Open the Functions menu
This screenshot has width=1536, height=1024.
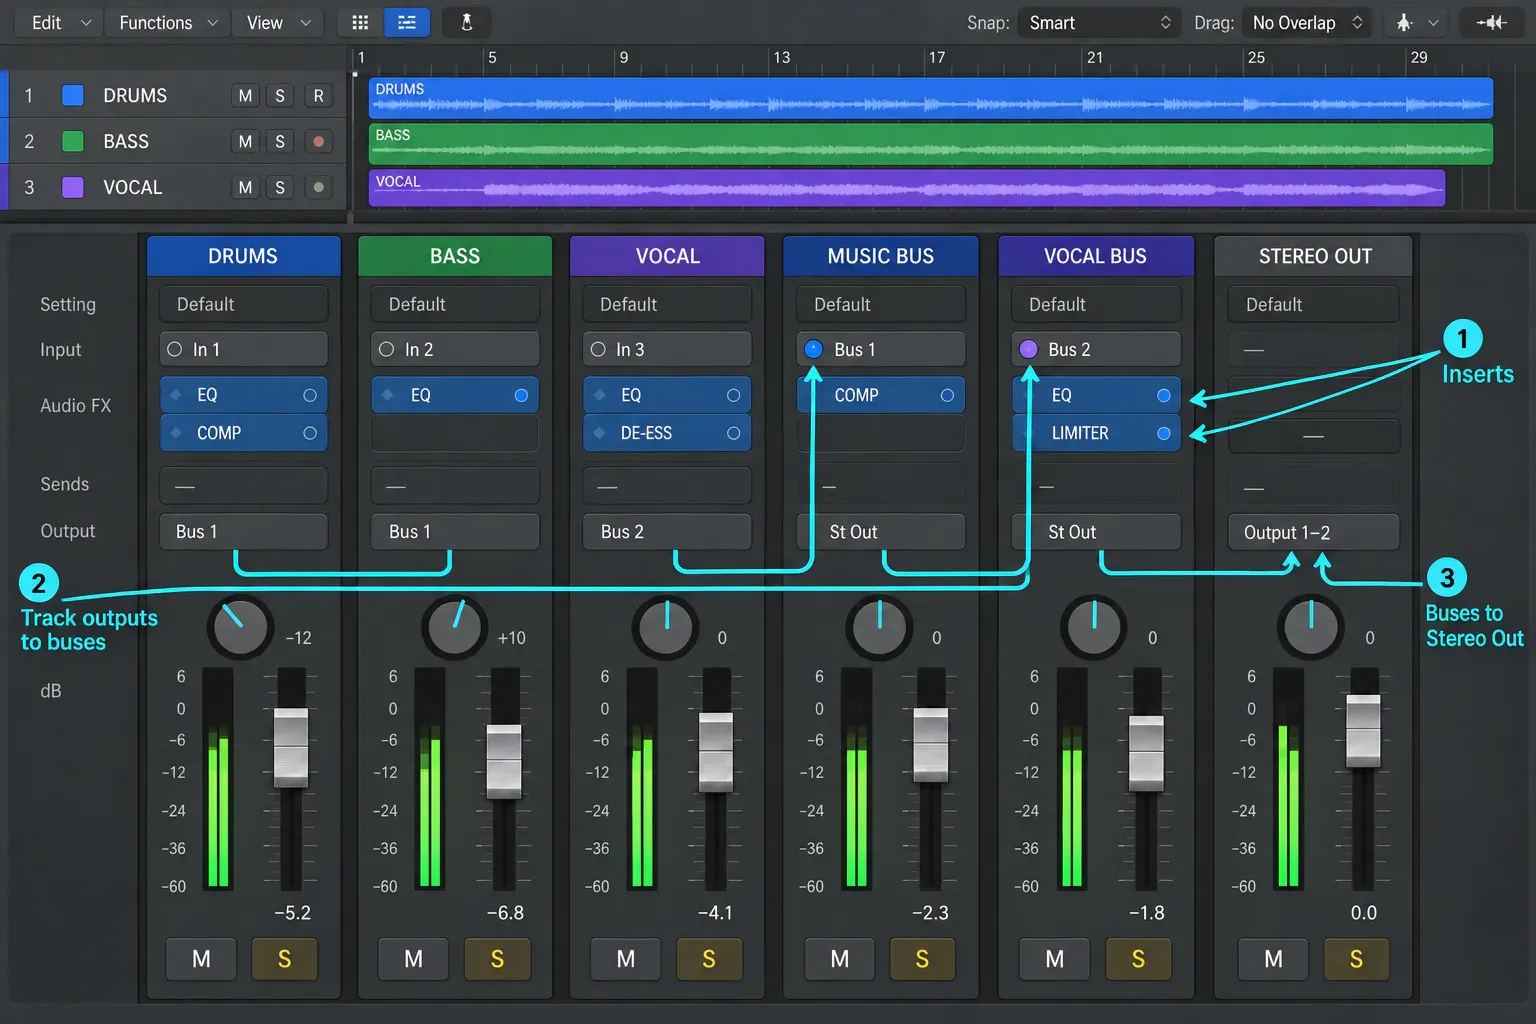click(167, 22)
